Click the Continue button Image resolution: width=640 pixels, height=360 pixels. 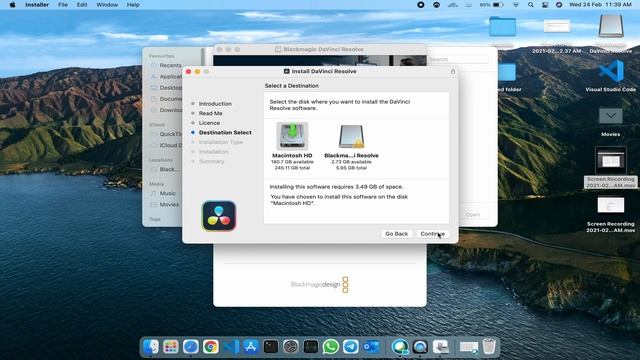coord(432,234)
